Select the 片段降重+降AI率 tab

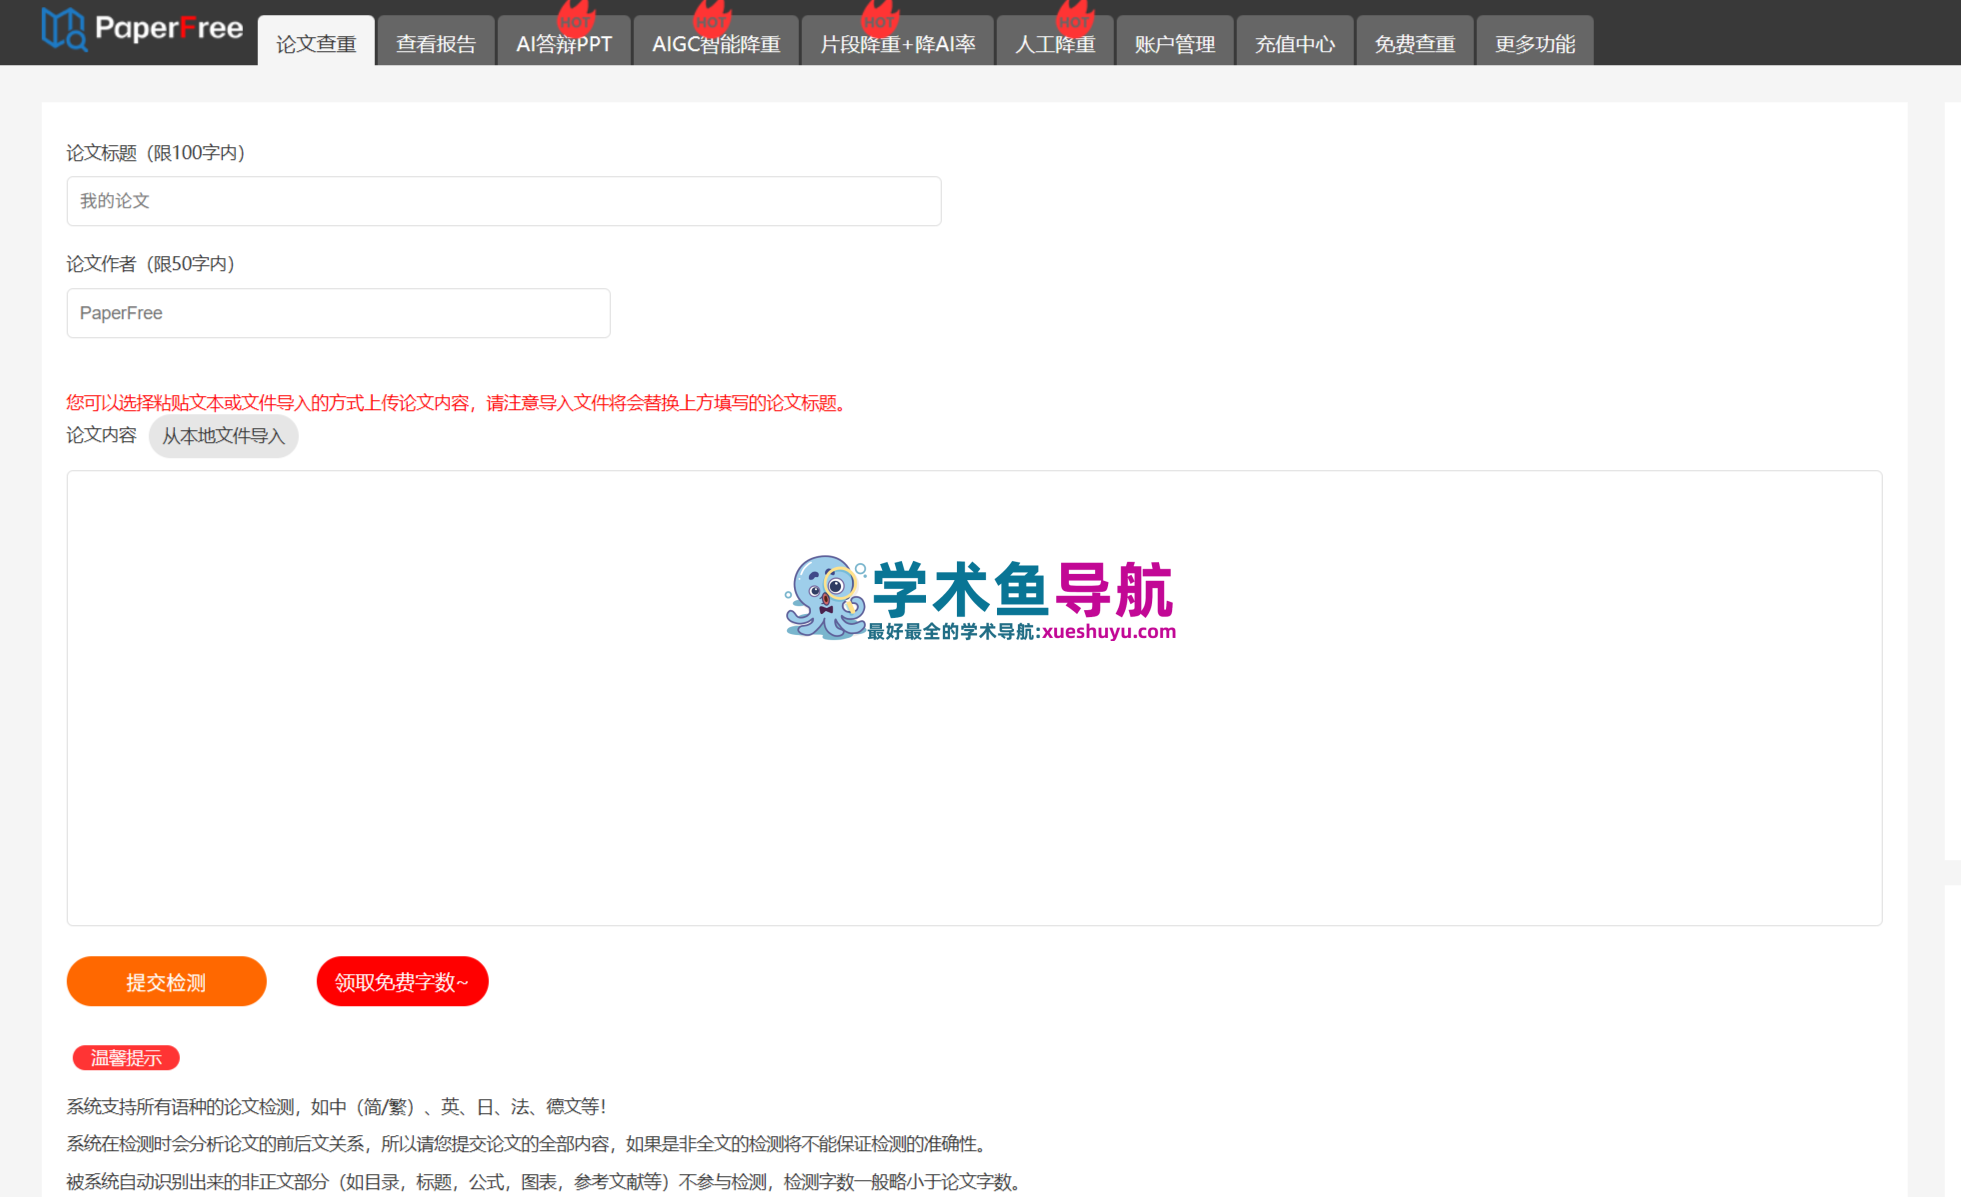coord(898,43)
